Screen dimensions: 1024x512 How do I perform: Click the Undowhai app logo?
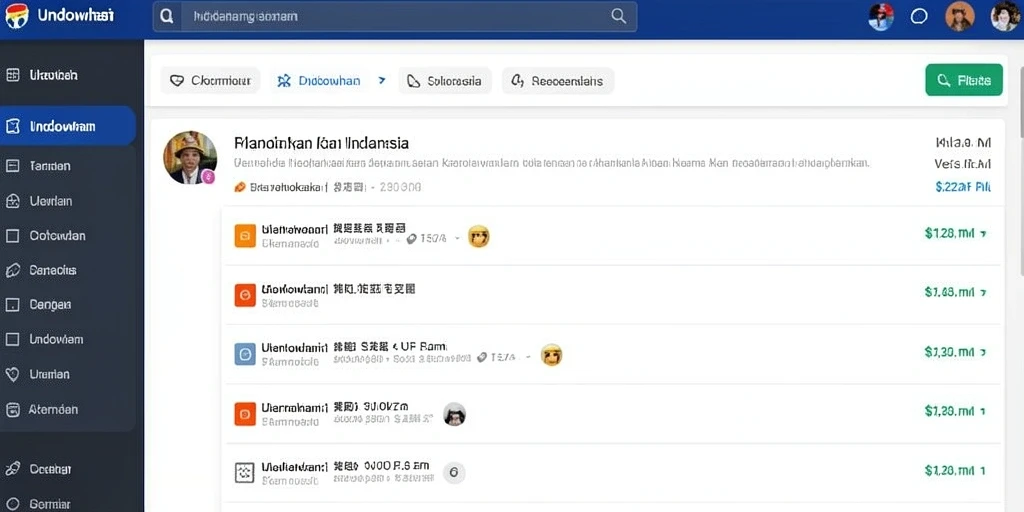pyautogui.click(x=16, y=16)
